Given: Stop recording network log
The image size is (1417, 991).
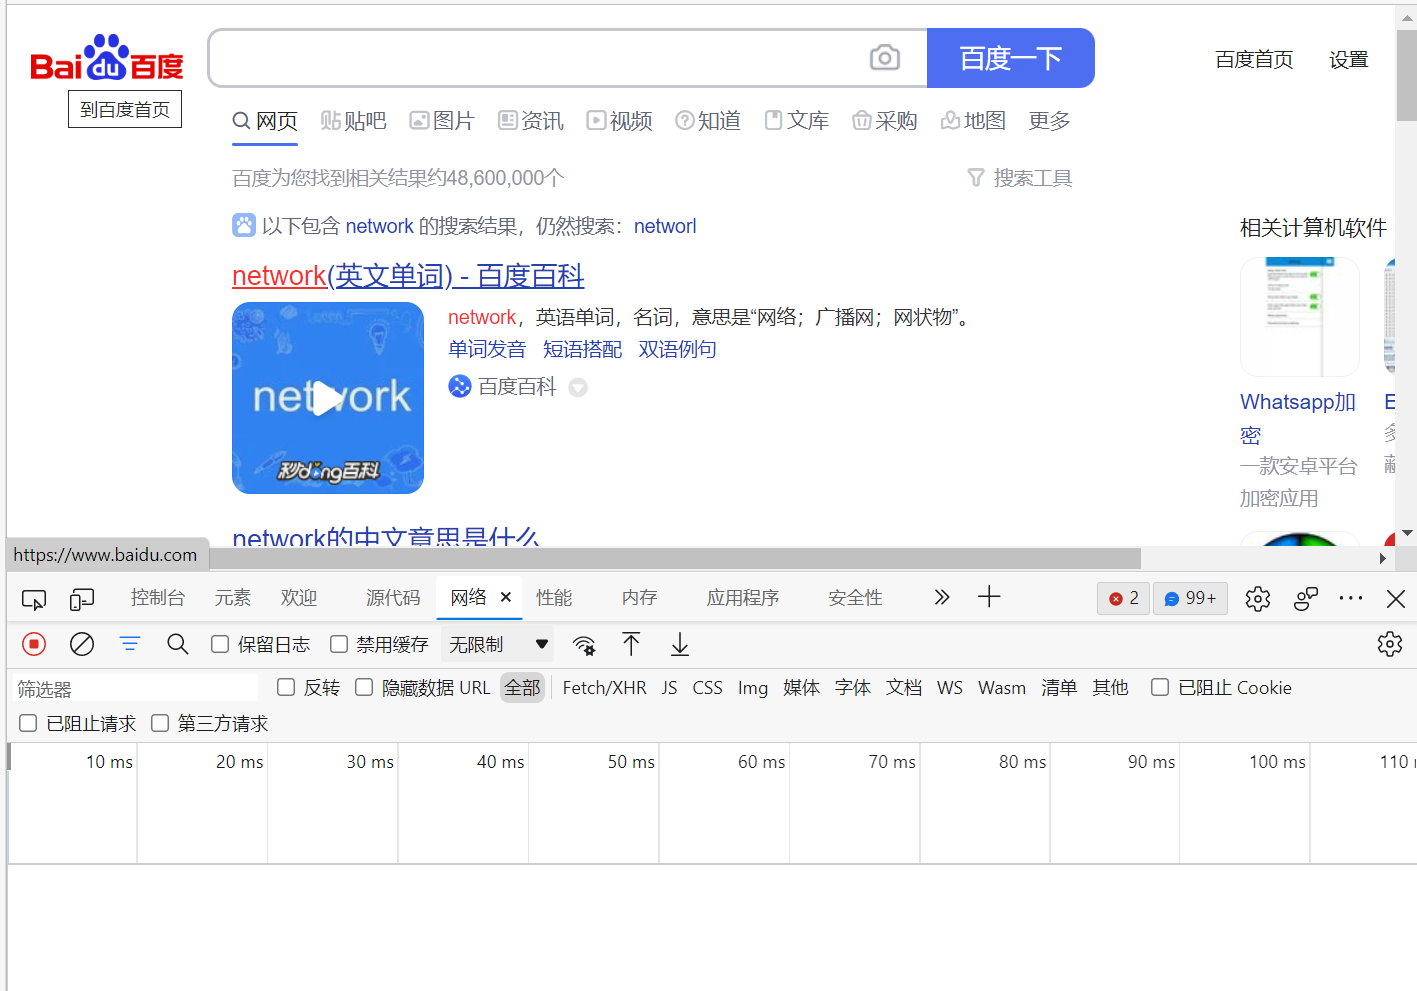Looking at the screenshot, I should tap(34, 645).
